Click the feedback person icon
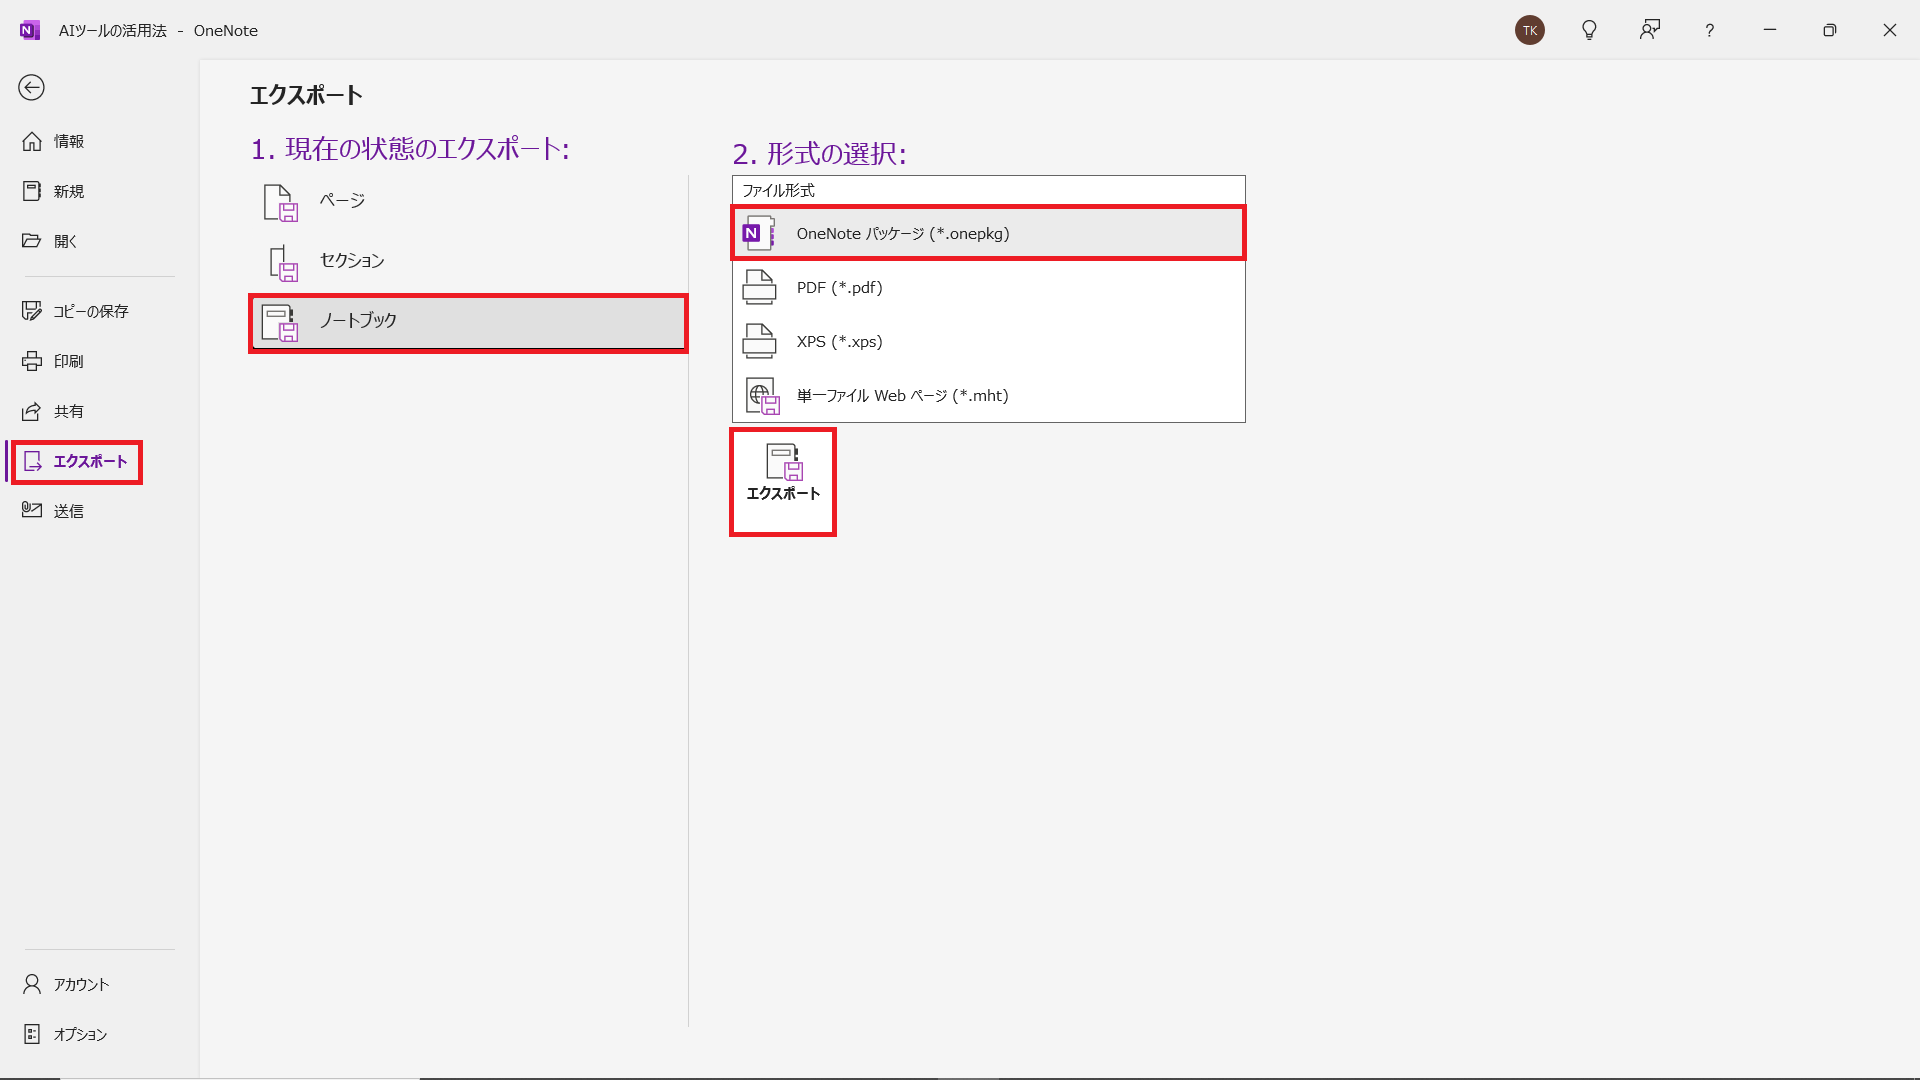 pyautogui.click(x=1649, y=30)
